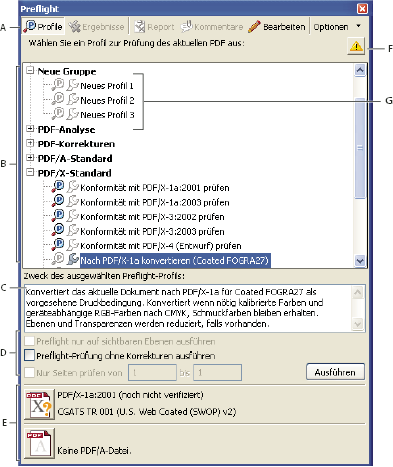Click wrench icon of PDF/X-1a:2003 check
This screenshot has width=393, height=467.
pyautogui.click(x=72, y=201)
